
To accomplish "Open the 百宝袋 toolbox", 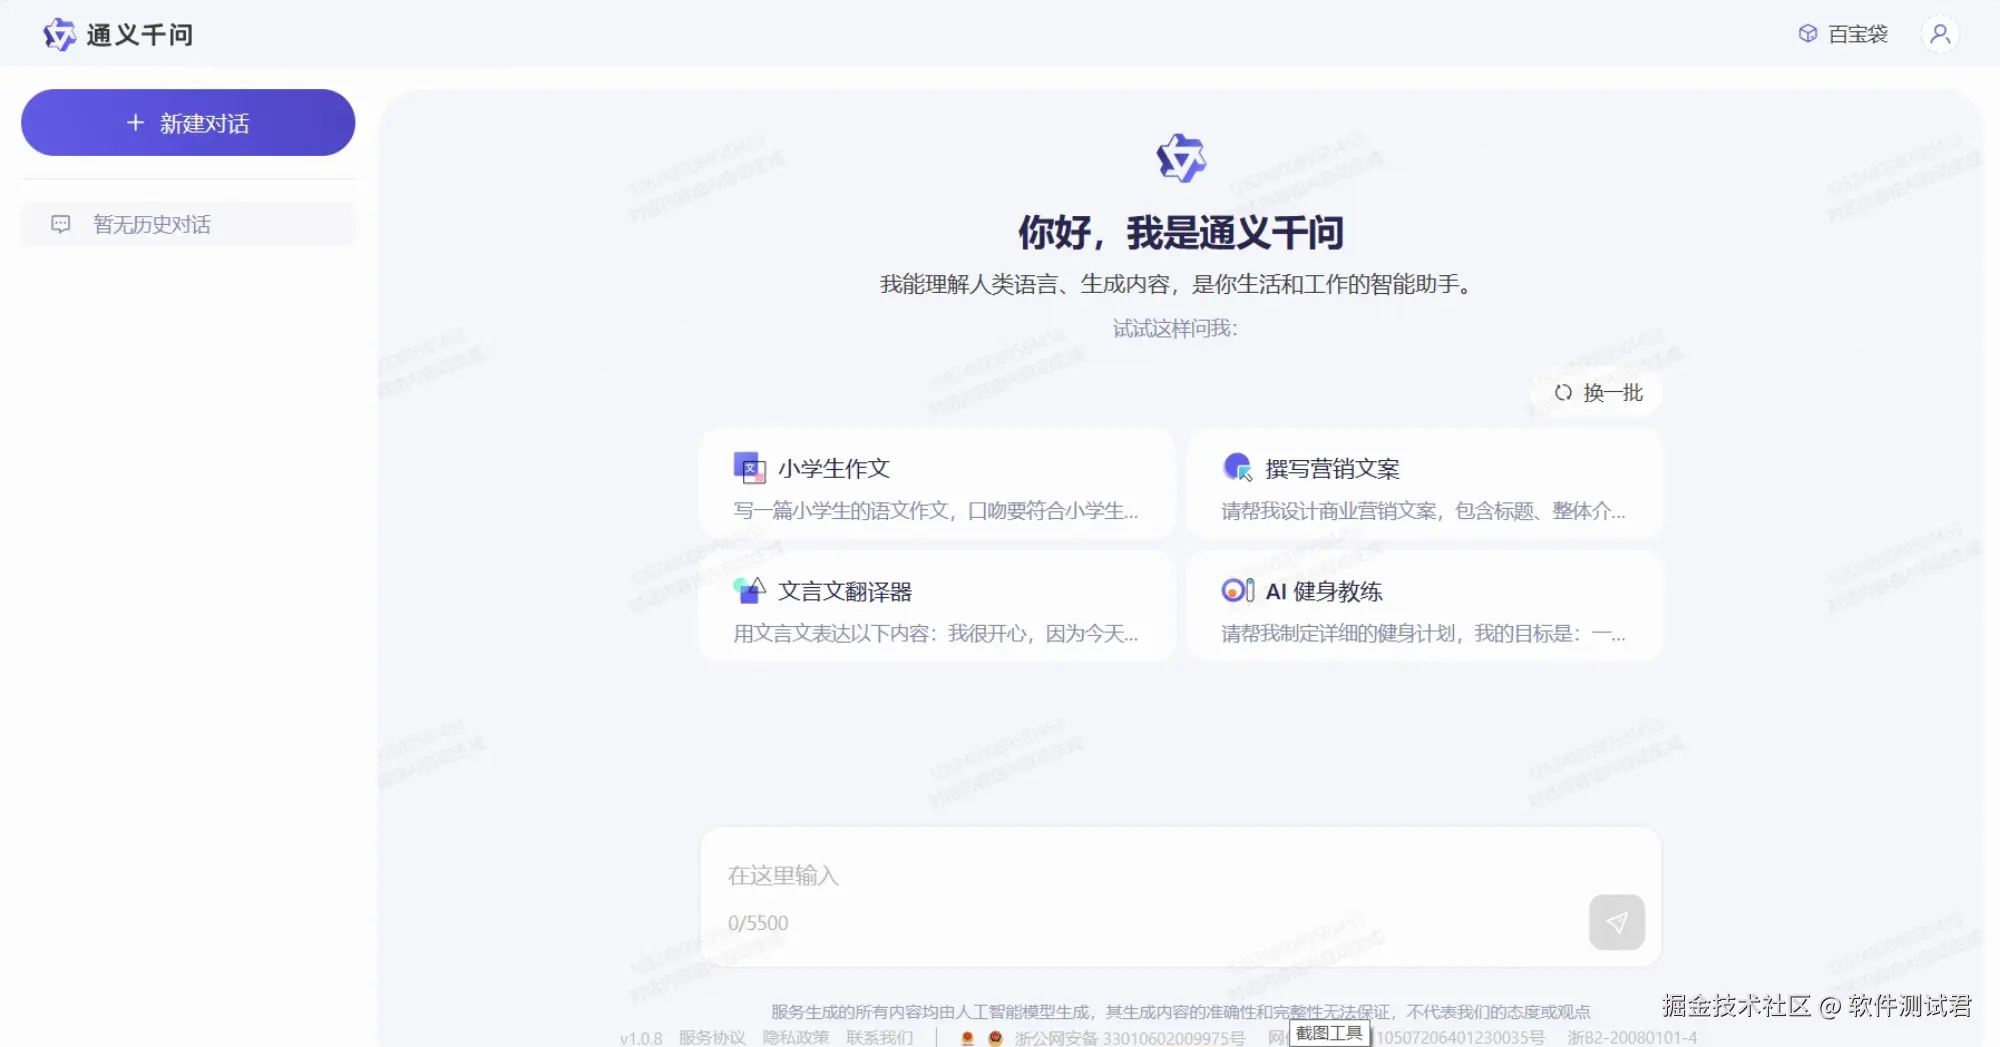I will (1843, 34).
